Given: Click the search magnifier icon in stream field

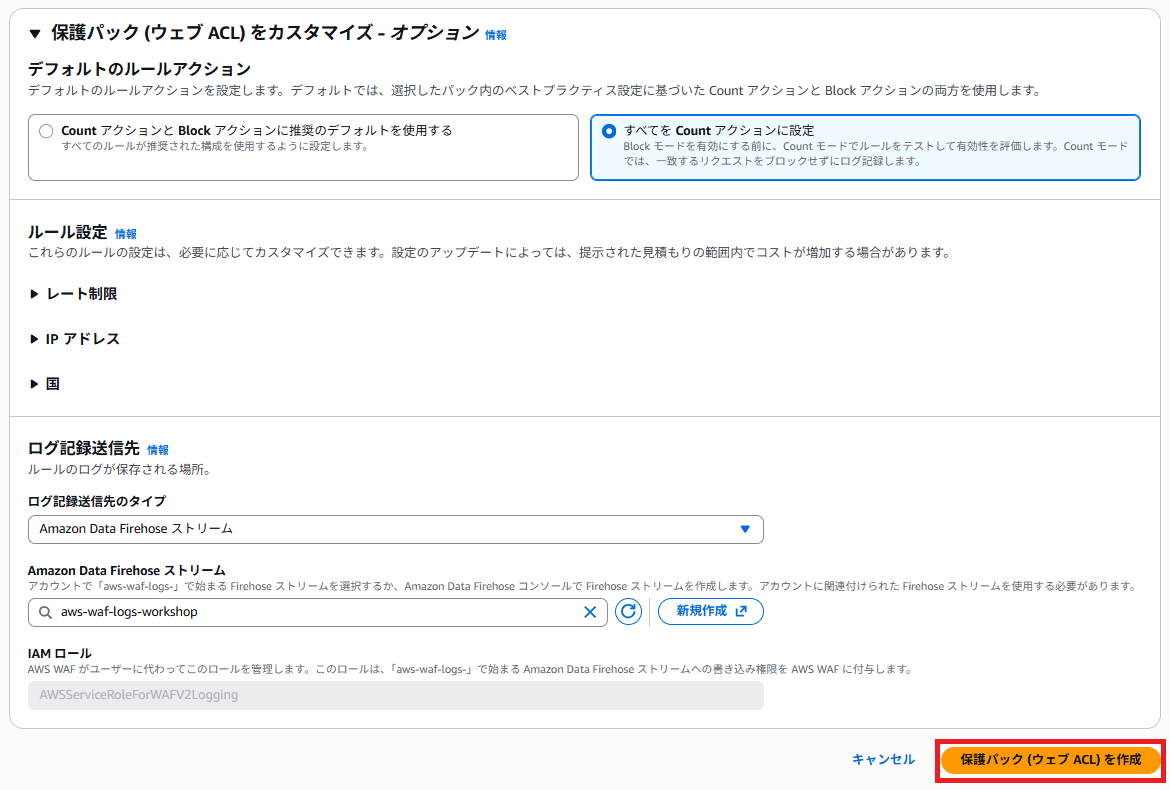Looking at the screenshot, I should pyautogui.click(x=46, y=612).
